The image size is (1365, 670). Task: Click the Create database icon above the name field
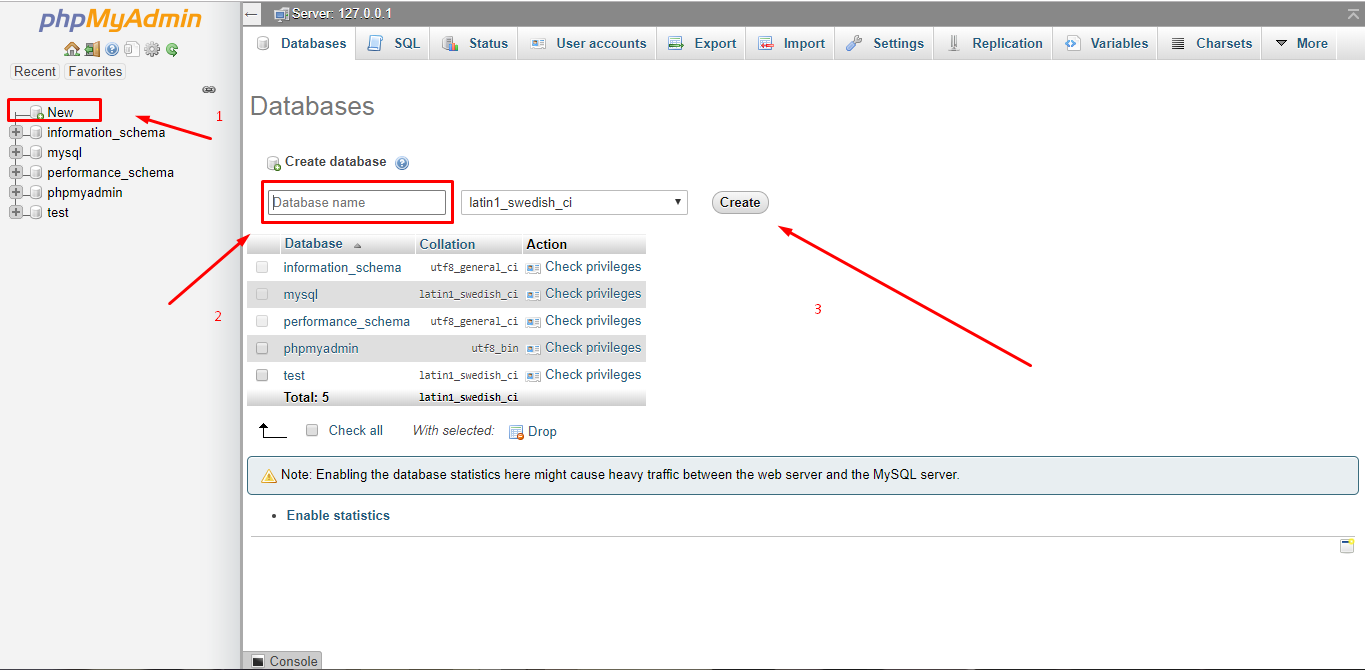273,162
